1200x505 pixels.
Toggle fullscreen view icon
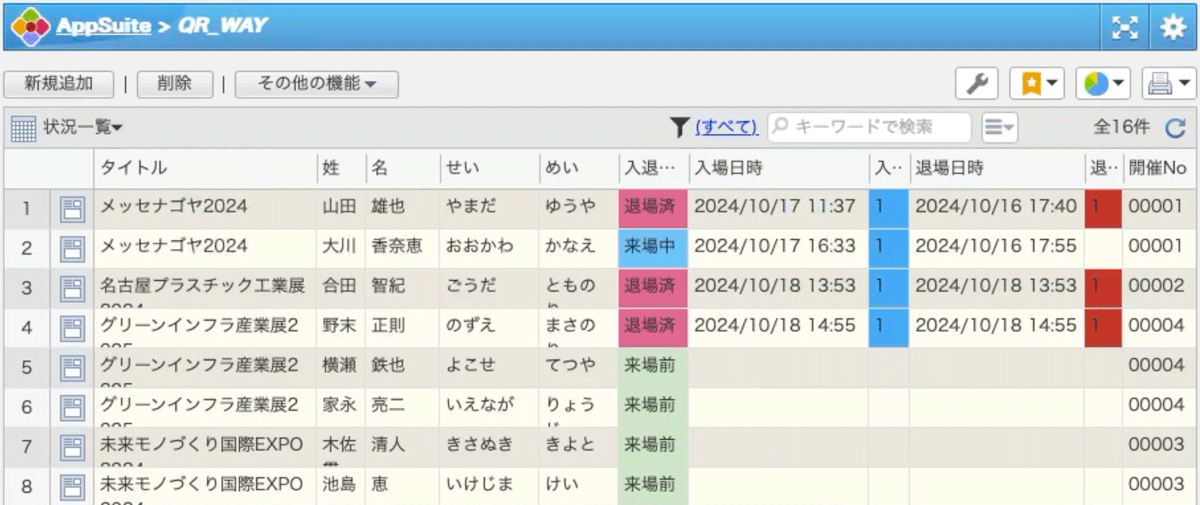pos(1125,28)
